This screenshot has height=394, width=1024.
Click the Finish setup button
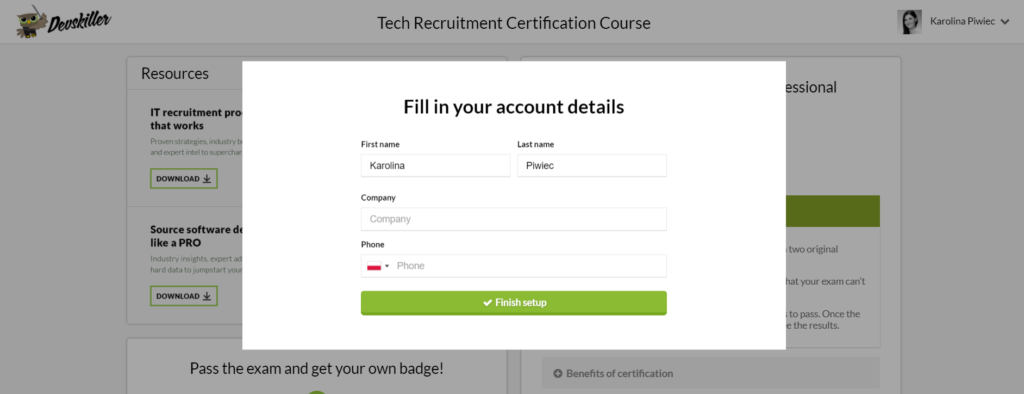point(513,303)
